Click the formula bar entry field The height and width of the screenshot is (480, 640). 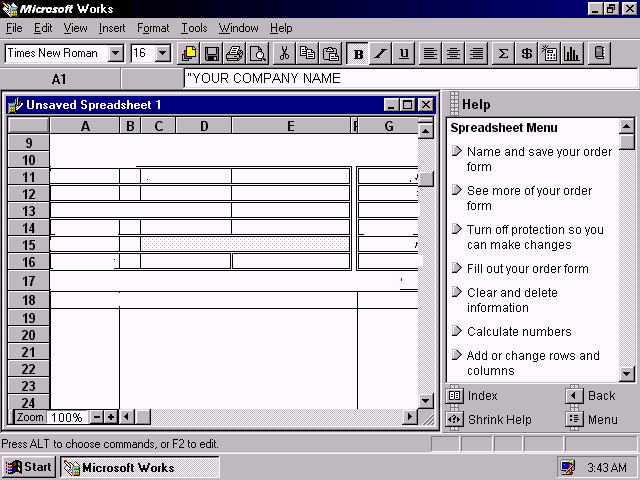pyautogui.click(x=410, y=78)
